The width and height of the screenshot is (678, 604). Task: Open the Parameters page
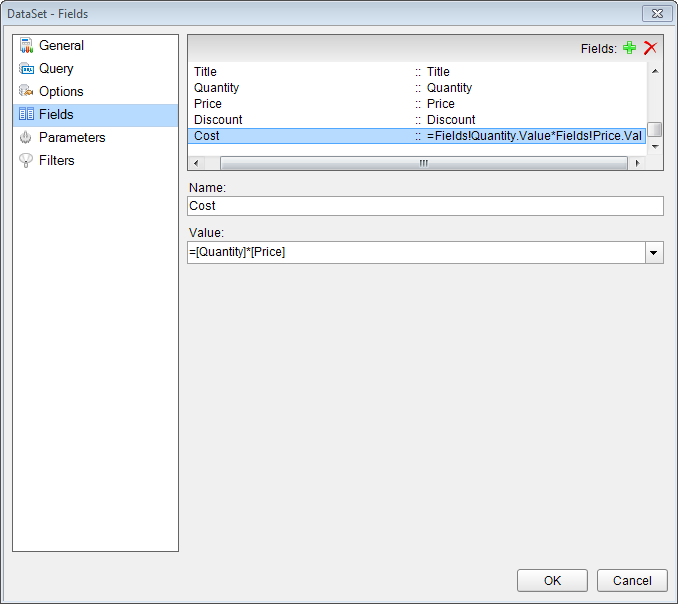point(96,137)
